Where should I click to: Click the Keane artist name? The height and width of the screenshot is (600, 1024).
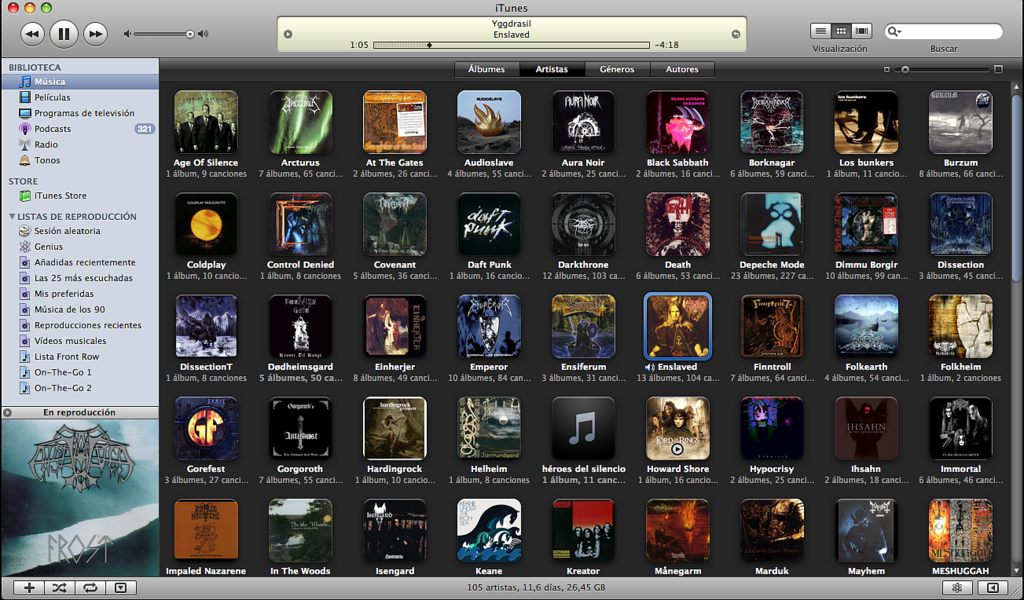pos(489,571)
